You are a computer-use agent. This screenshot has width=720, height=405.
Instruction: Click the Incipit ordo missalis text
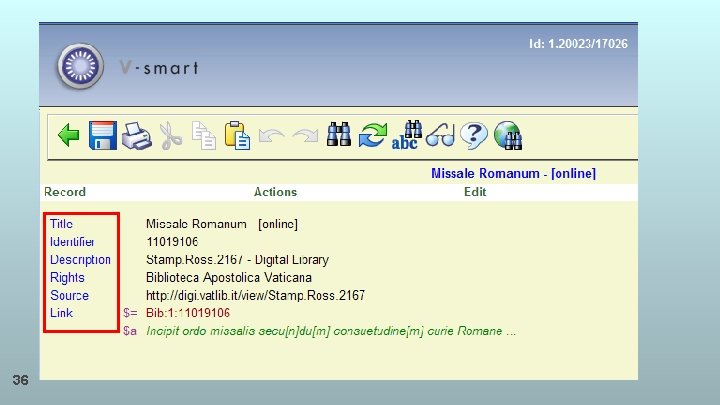coord(331,331)
